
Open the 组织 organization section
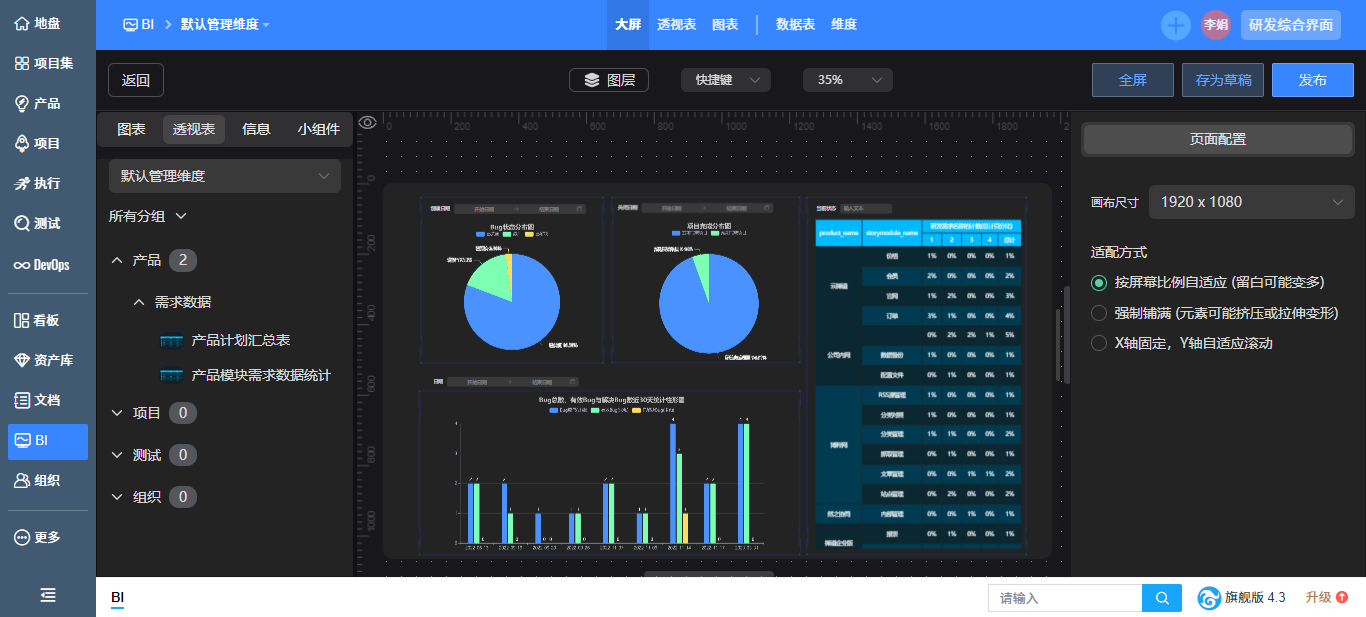(x=38, y=480)
